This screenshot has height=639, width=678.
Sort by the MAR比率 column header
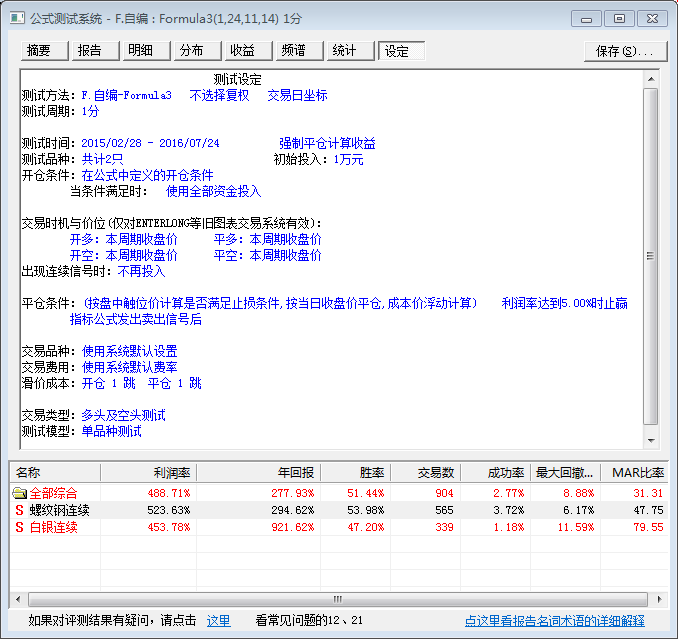click(x=634, y=473)
